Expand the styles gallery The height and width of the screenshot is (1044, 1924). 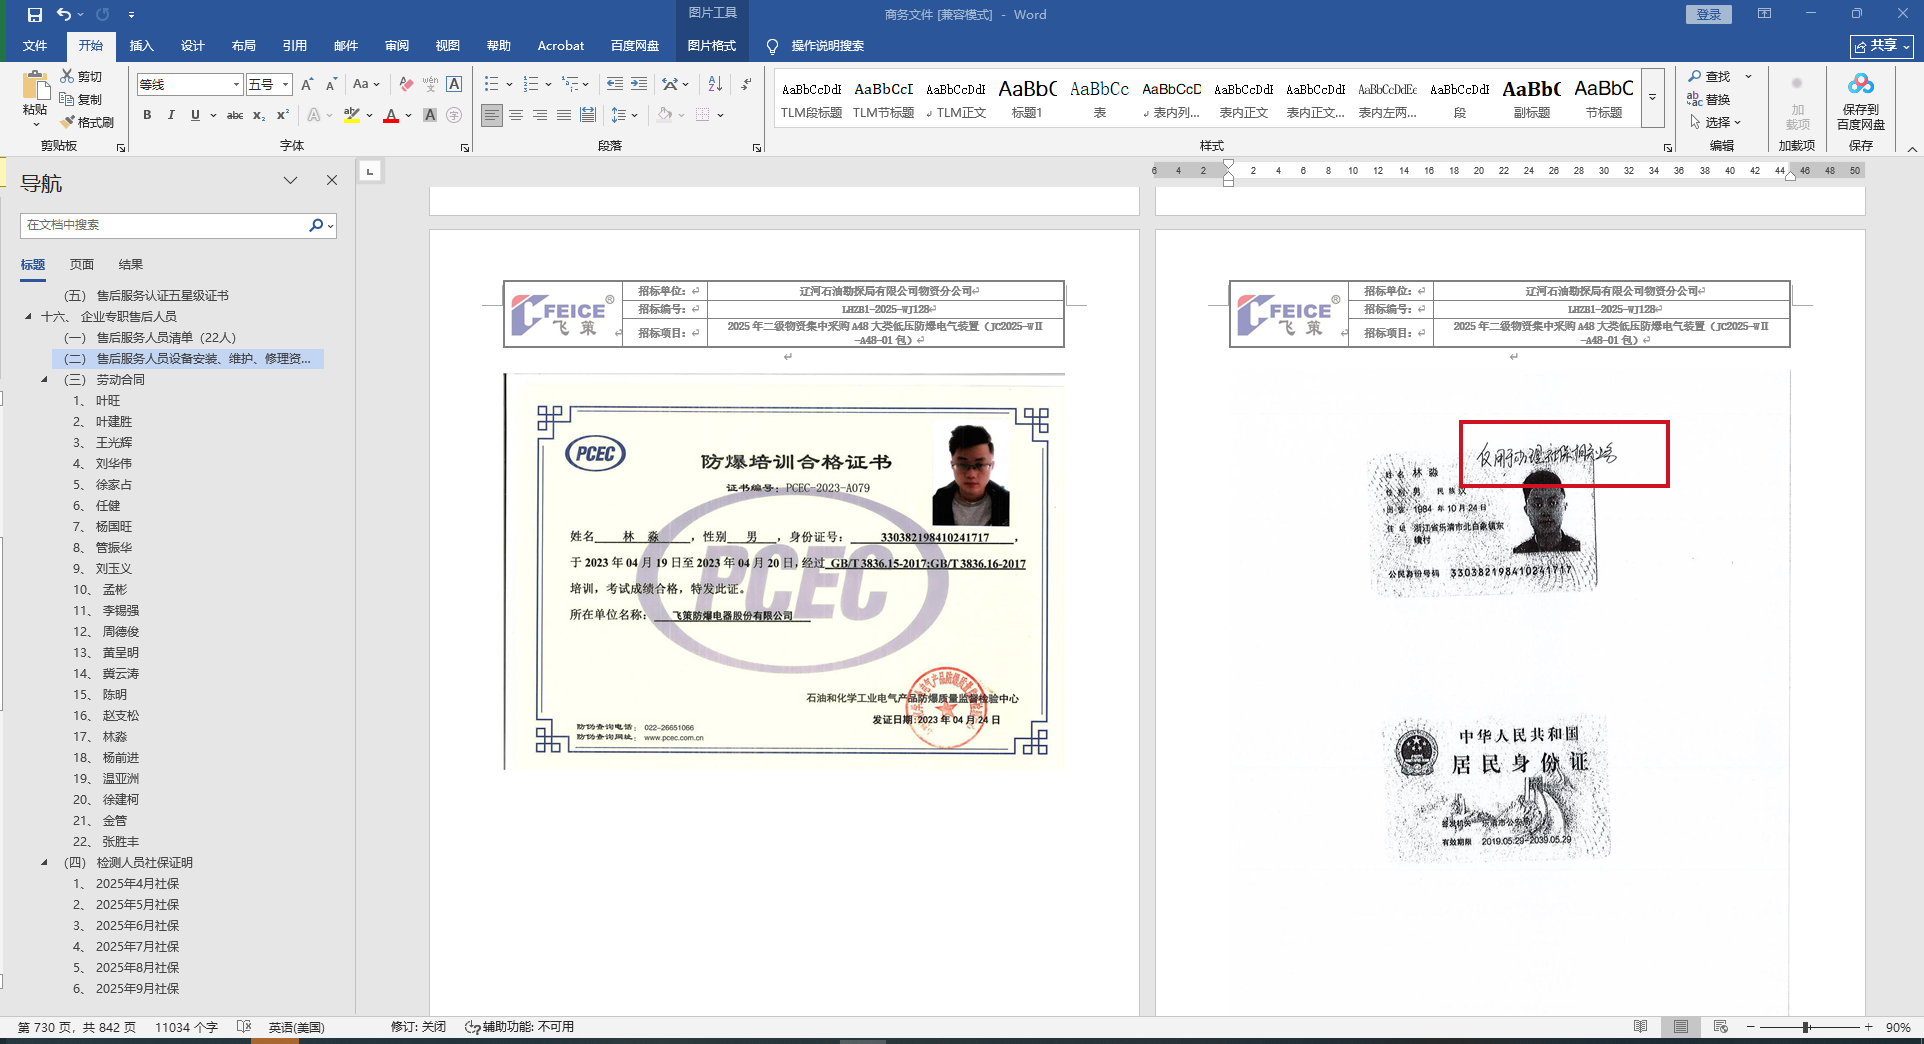pos(1652,97)
